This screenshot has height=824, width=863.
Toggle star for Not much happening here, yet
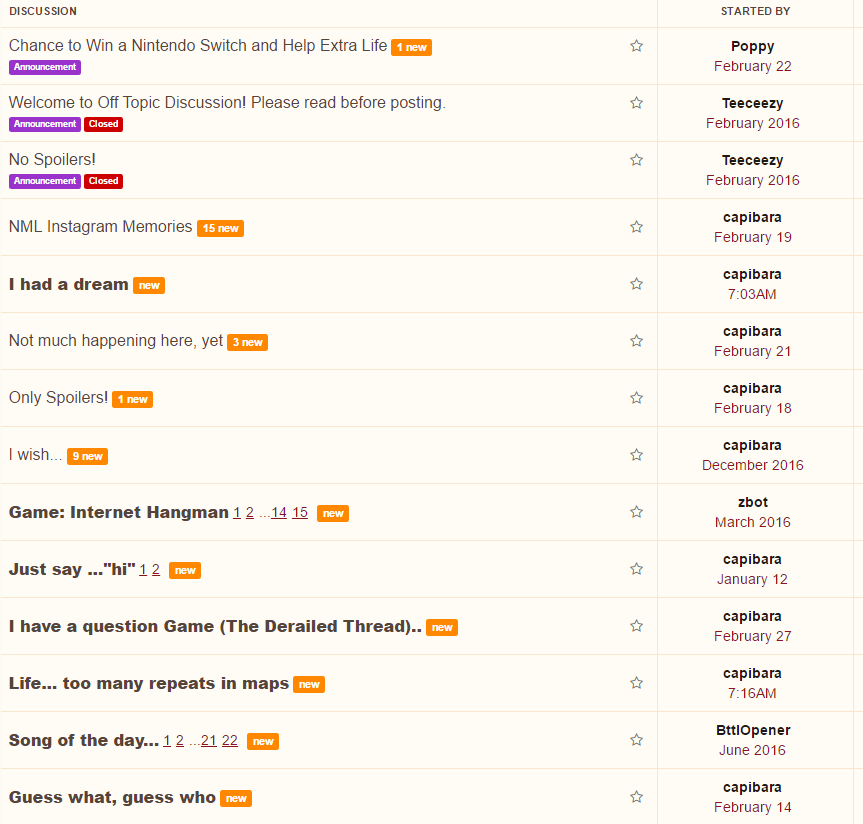636,341
